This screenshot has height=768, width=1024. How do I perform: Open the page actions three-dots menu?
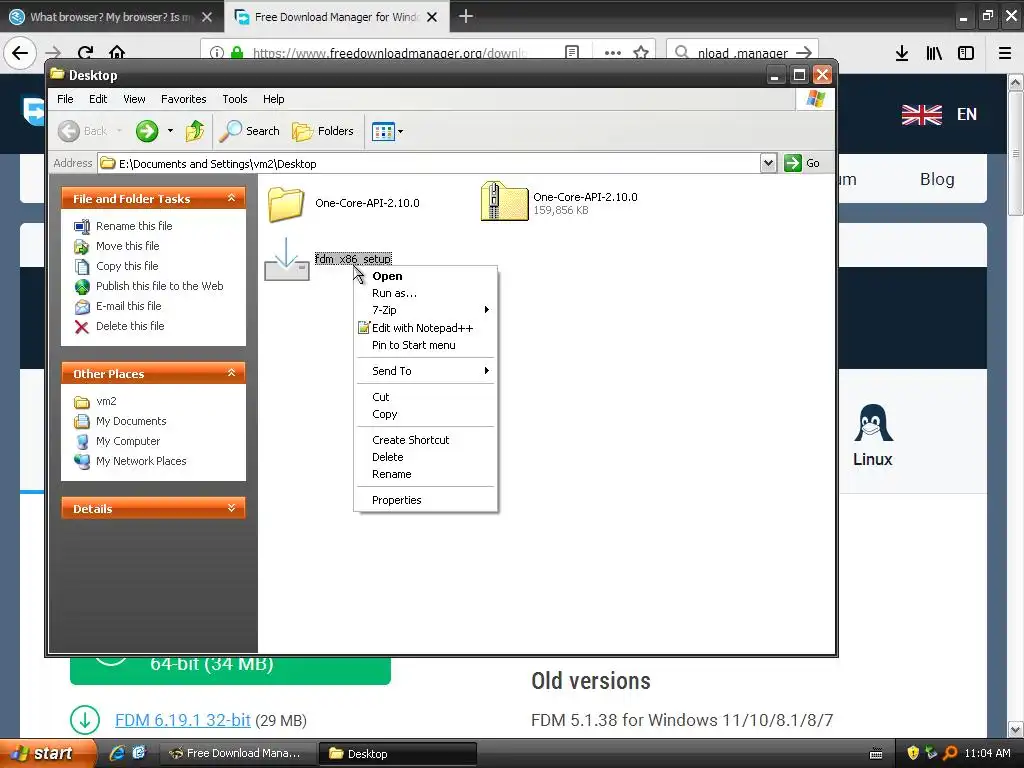point(613,52)
